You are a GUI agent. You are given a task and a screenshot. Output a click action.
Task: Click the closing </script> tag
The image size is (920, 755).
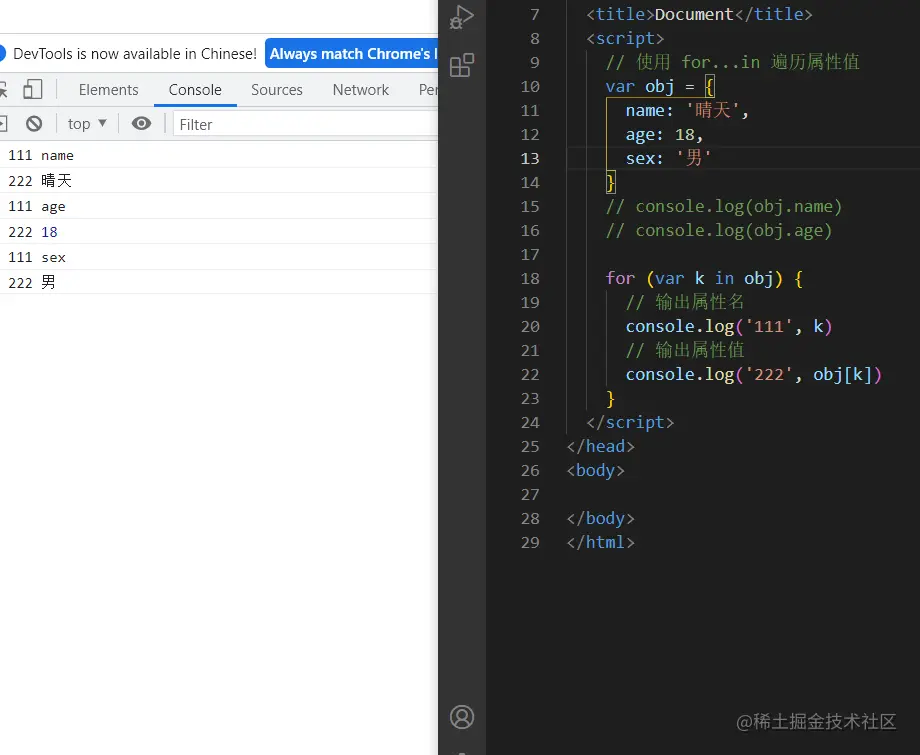coord(630,422)
